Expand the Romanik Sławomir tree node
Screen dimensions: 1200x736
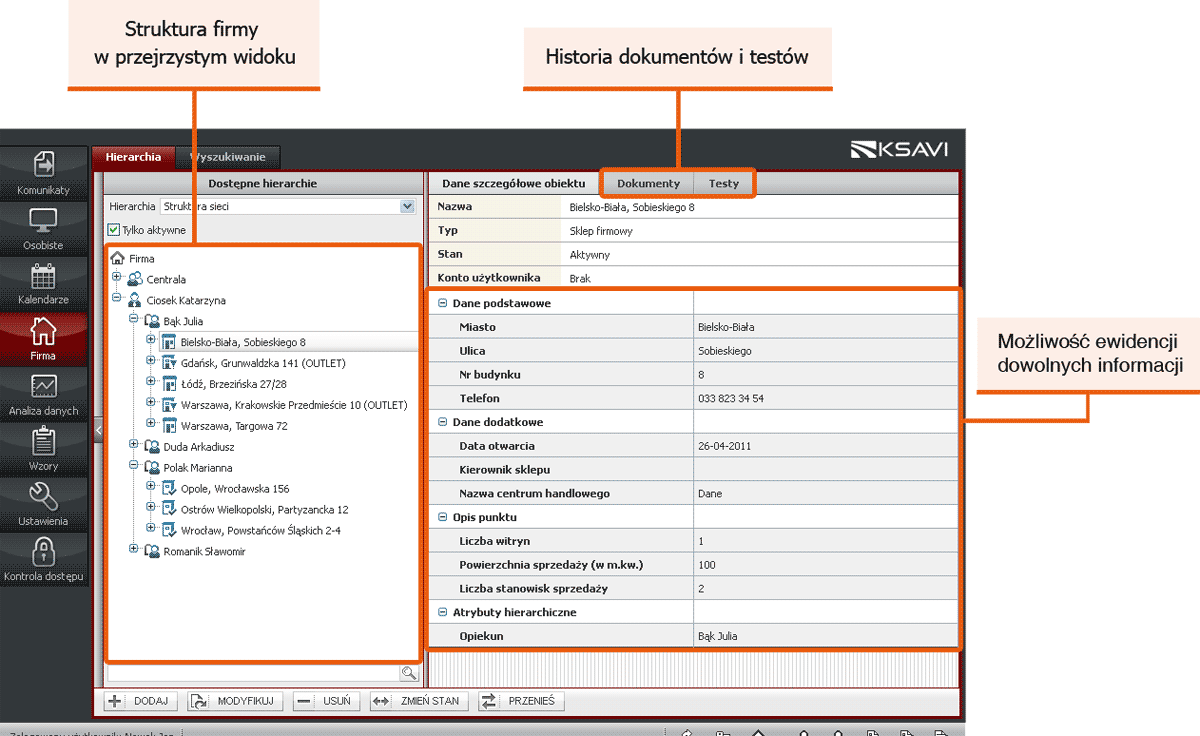(134, 549)
